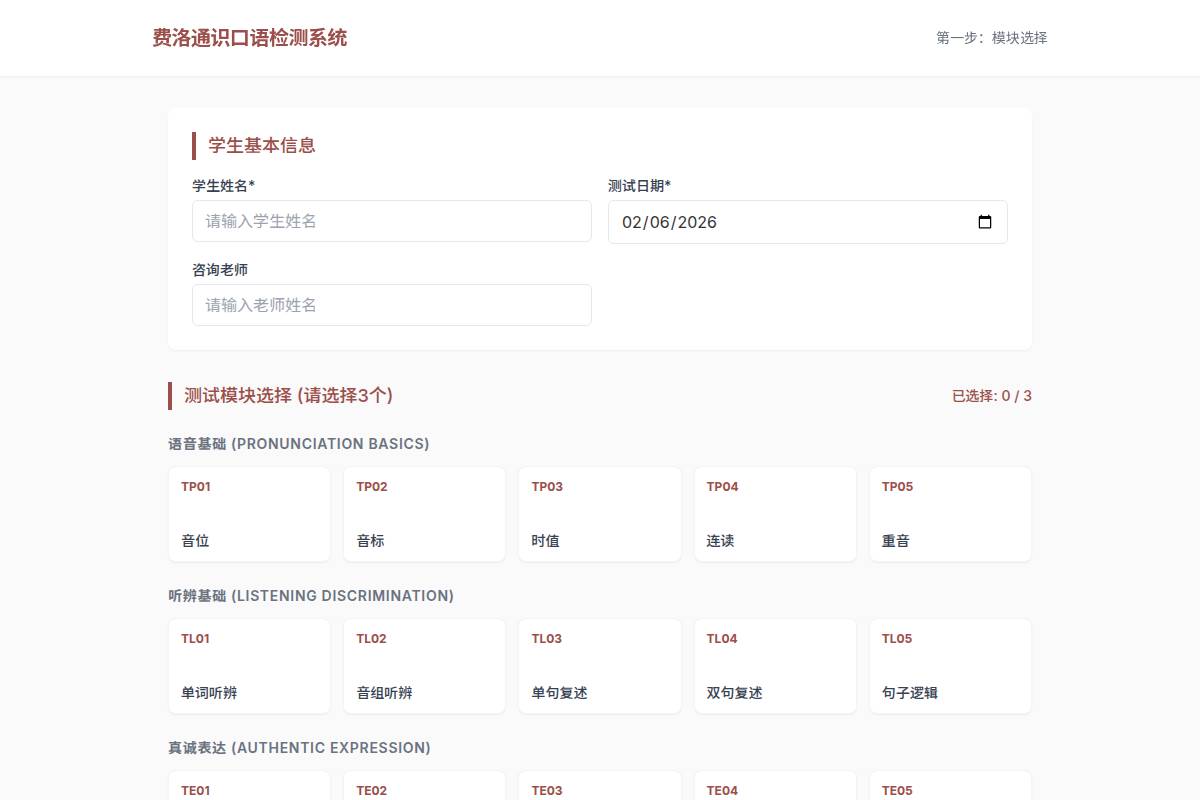Select the TP04 连读 module card

click(775, 513)
